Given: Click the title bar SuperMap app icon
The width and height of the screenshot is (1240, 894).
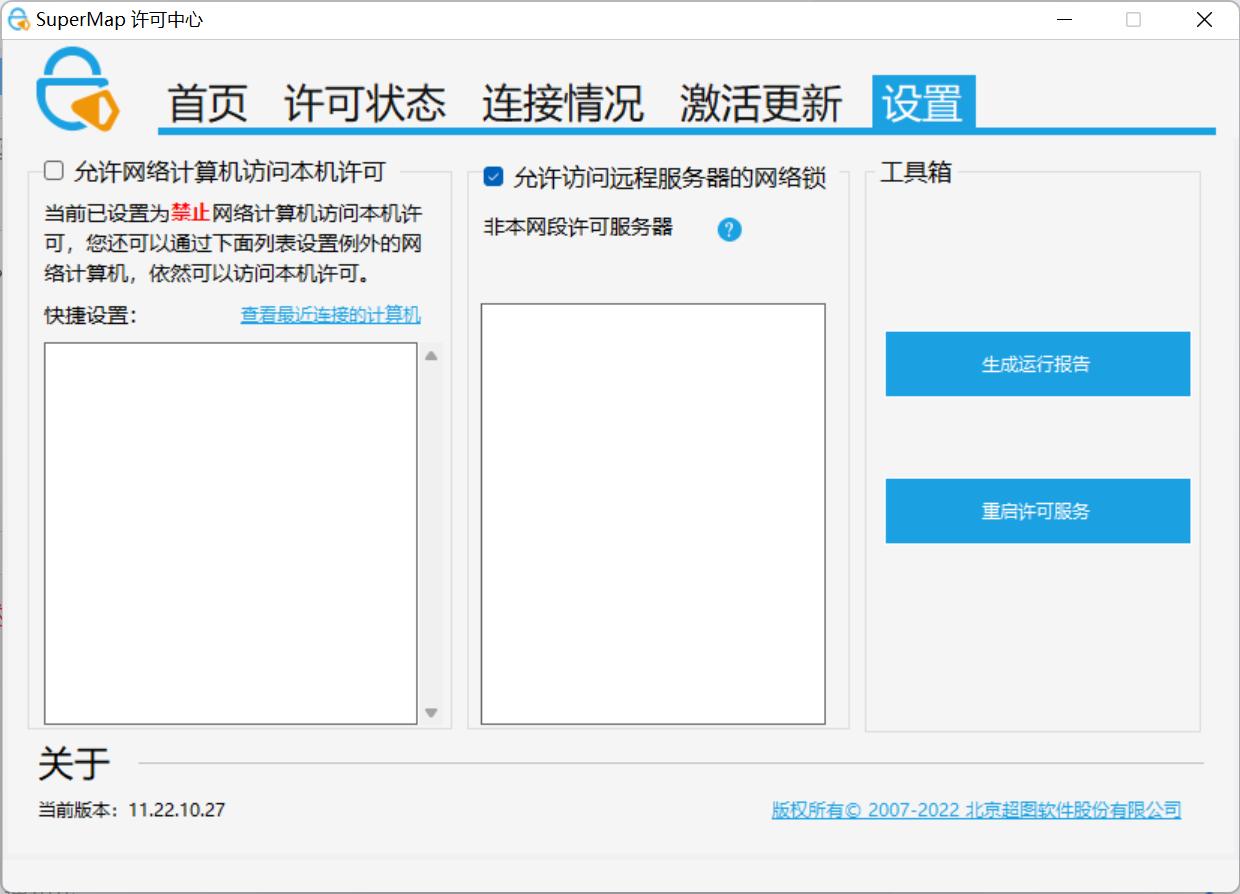Looking at the screenshot, I should (18, 19).
